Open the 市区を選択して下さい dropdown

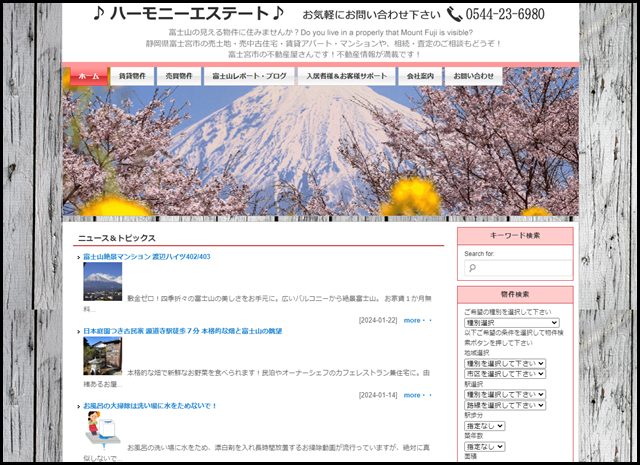coord(505,374)
